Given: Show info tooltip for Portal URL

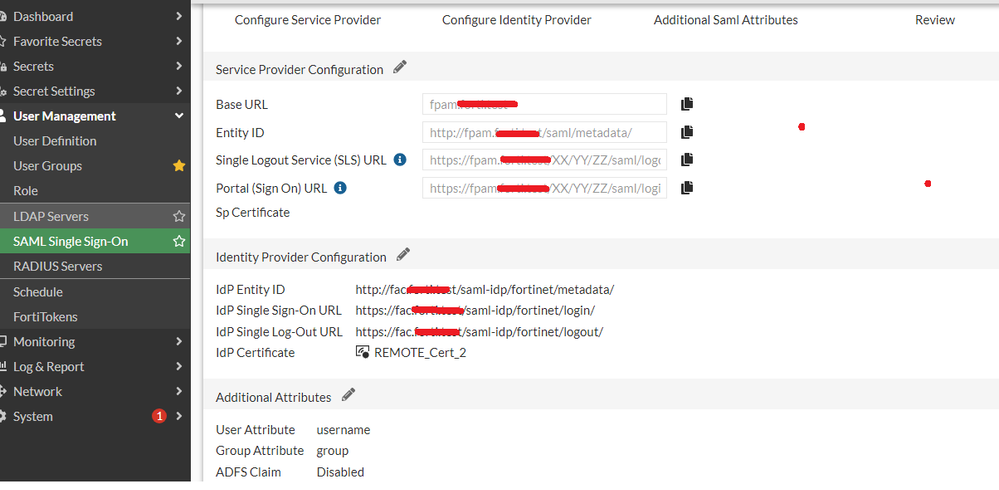Looking at the screenshot, I should click(x=340, y=187).
